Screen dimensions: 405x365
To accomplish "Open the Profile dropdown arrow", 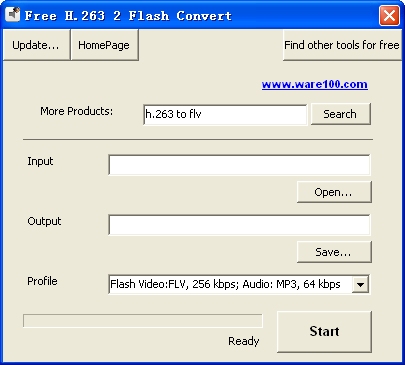I will click(360, 284).
